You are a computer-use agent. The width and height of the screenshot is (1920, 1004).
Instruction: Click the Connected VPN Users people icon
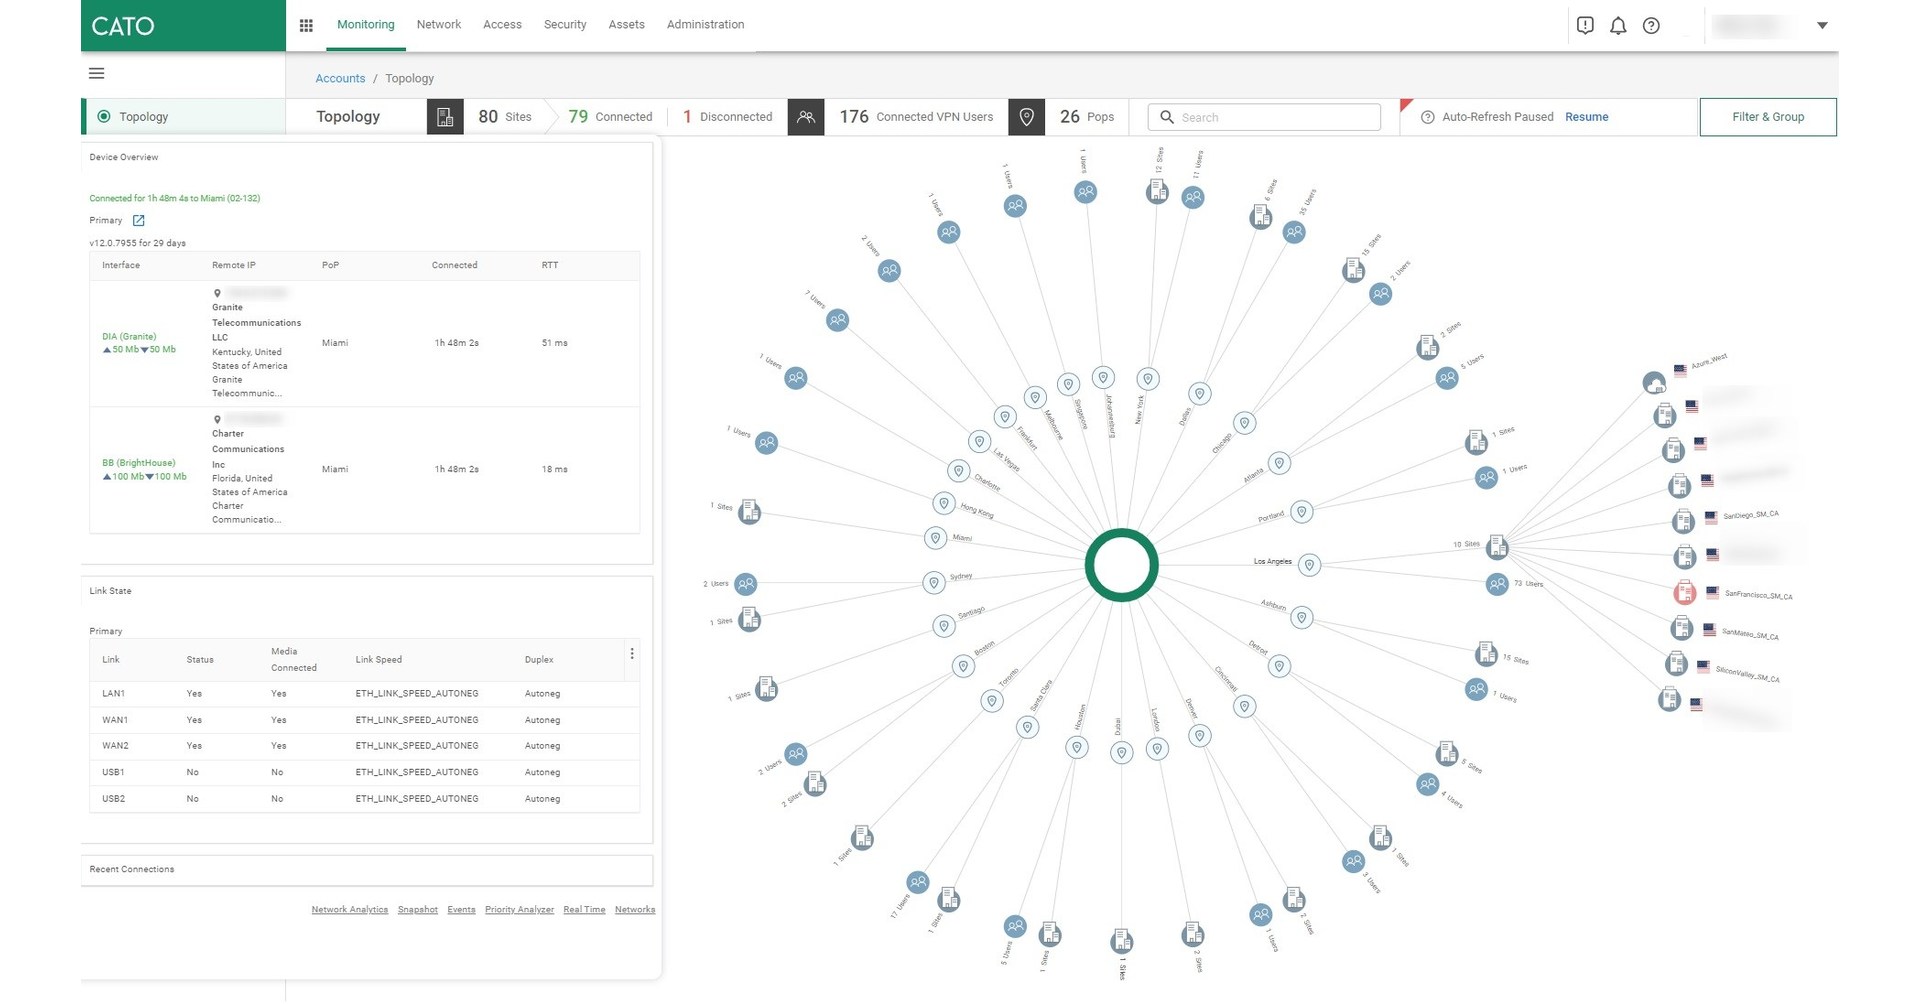coord(806,117)
